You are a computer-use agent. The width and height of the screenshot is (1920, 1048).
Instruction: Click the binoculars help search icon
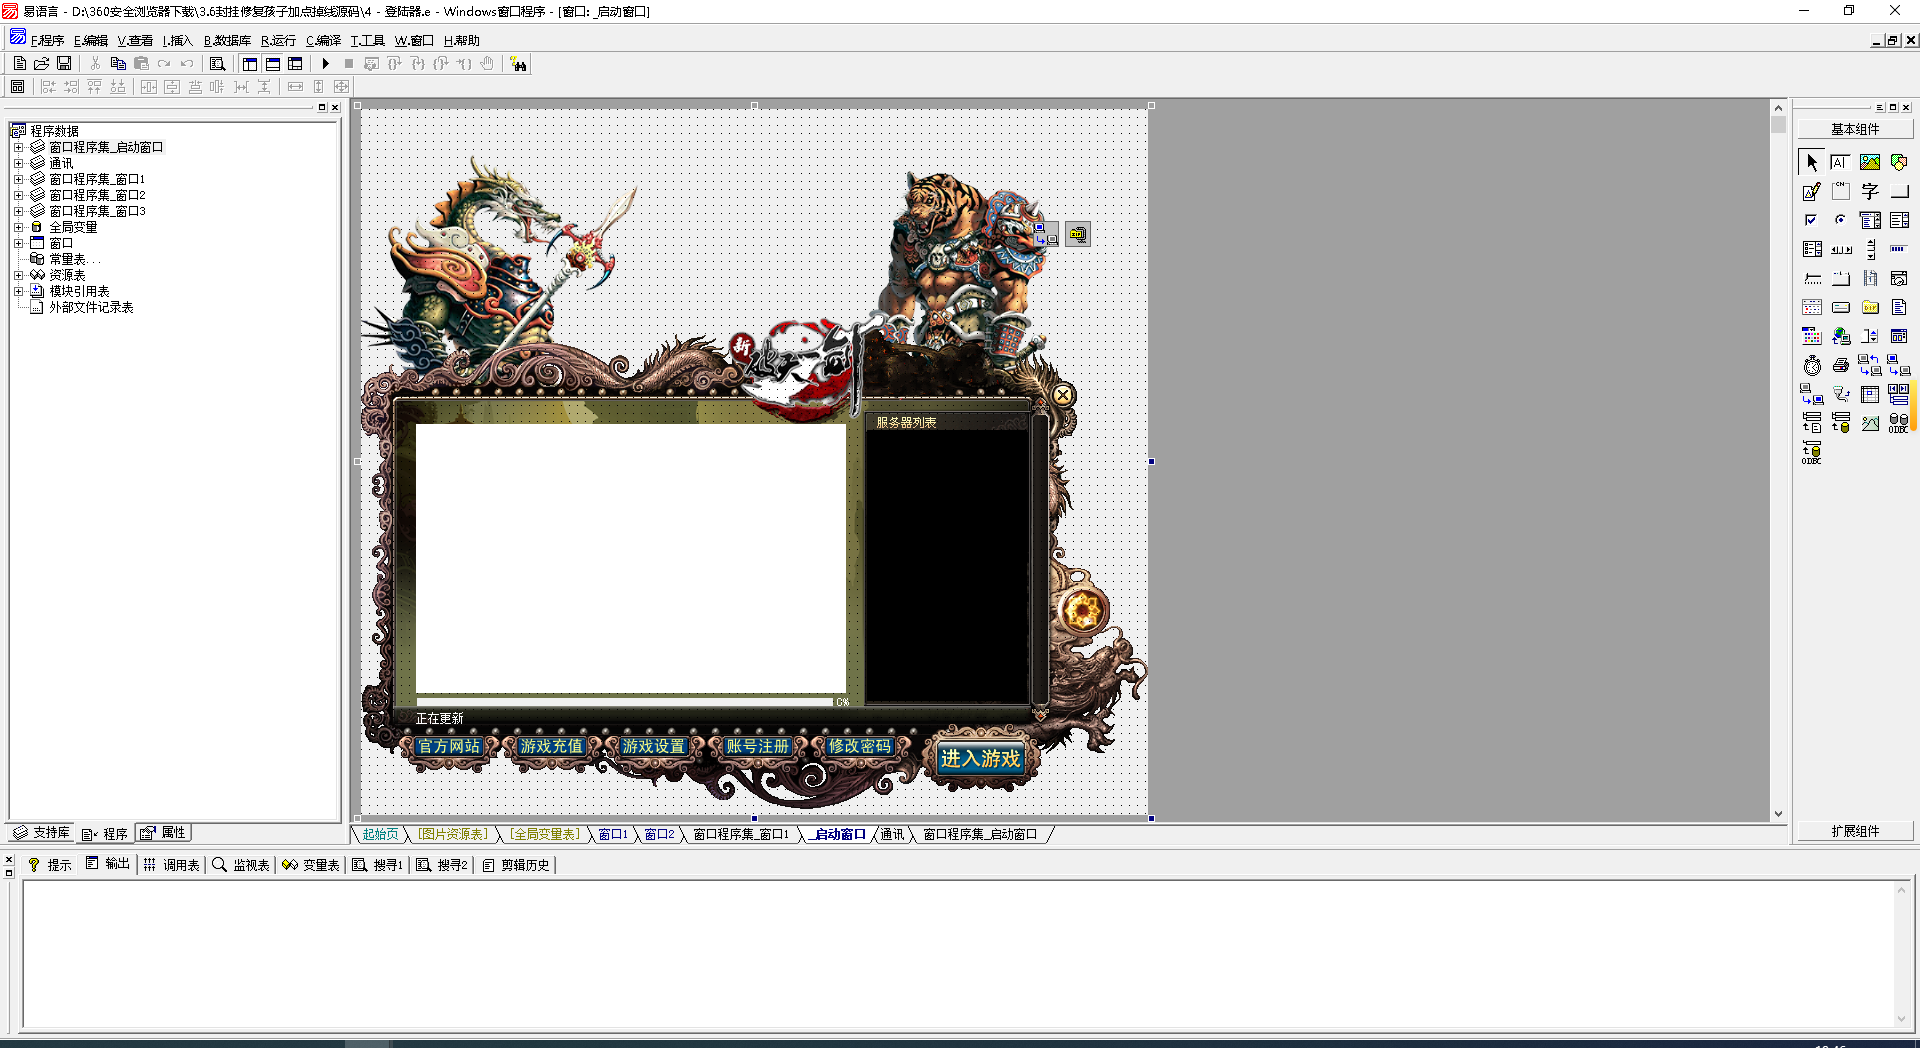point(518,64)
